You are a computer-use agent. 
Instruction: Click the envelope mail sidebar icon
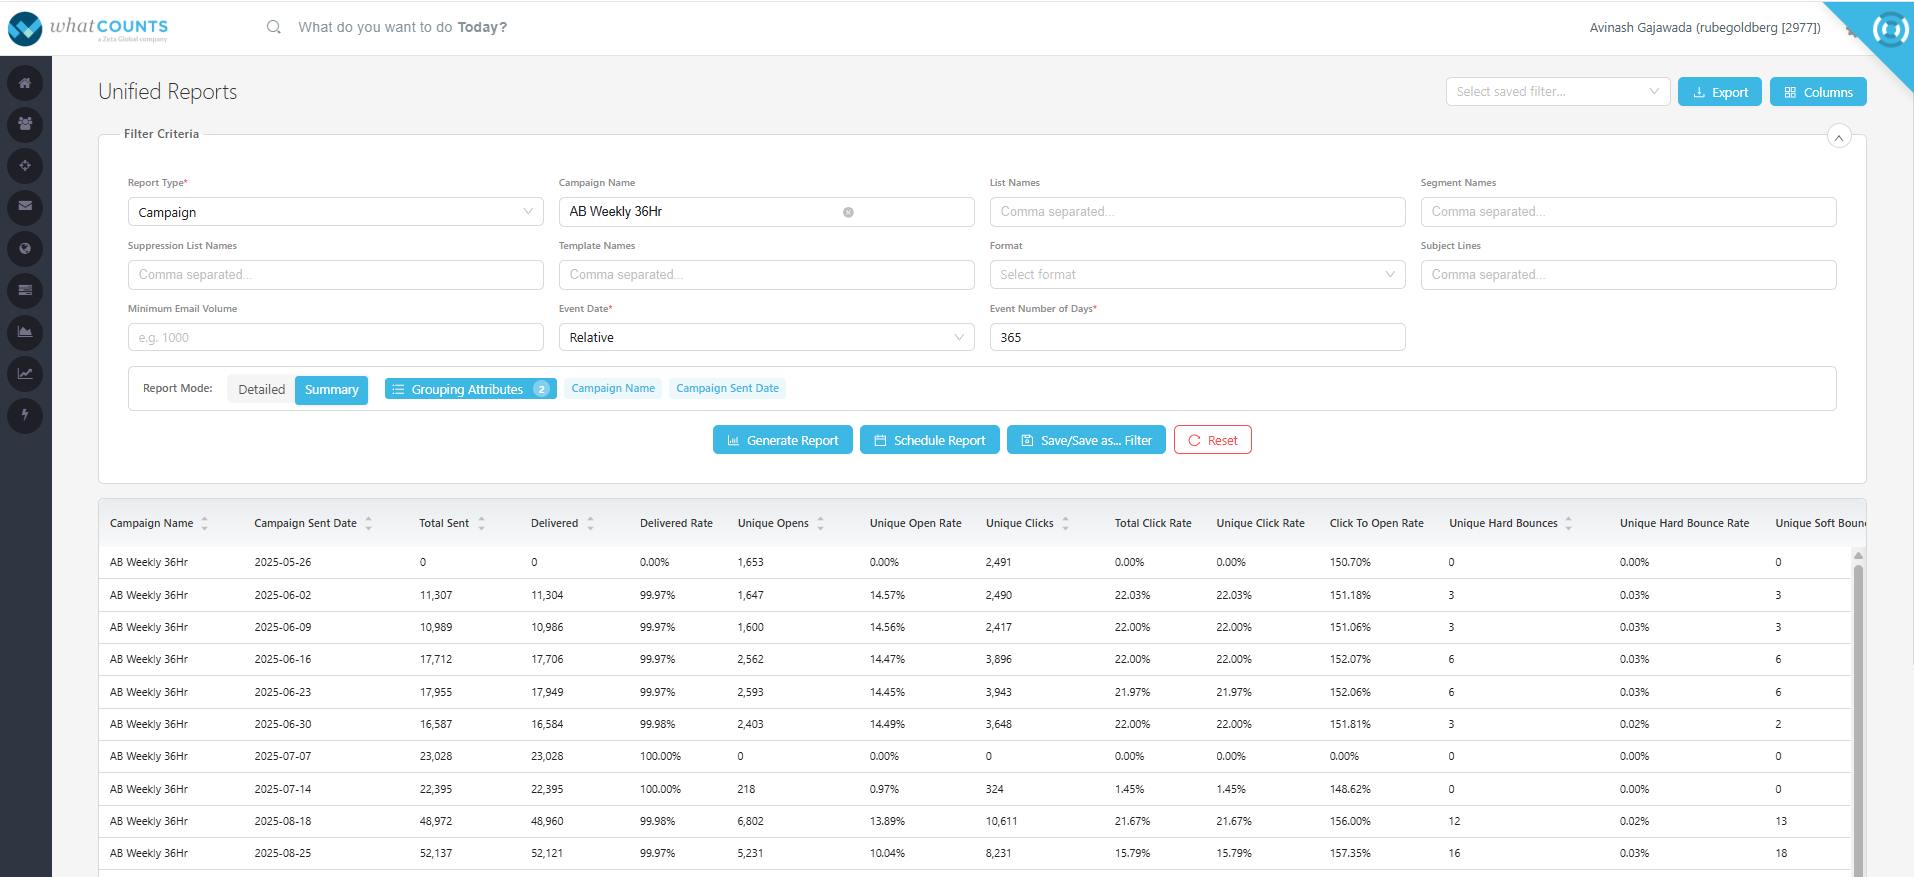click(25, 206)
